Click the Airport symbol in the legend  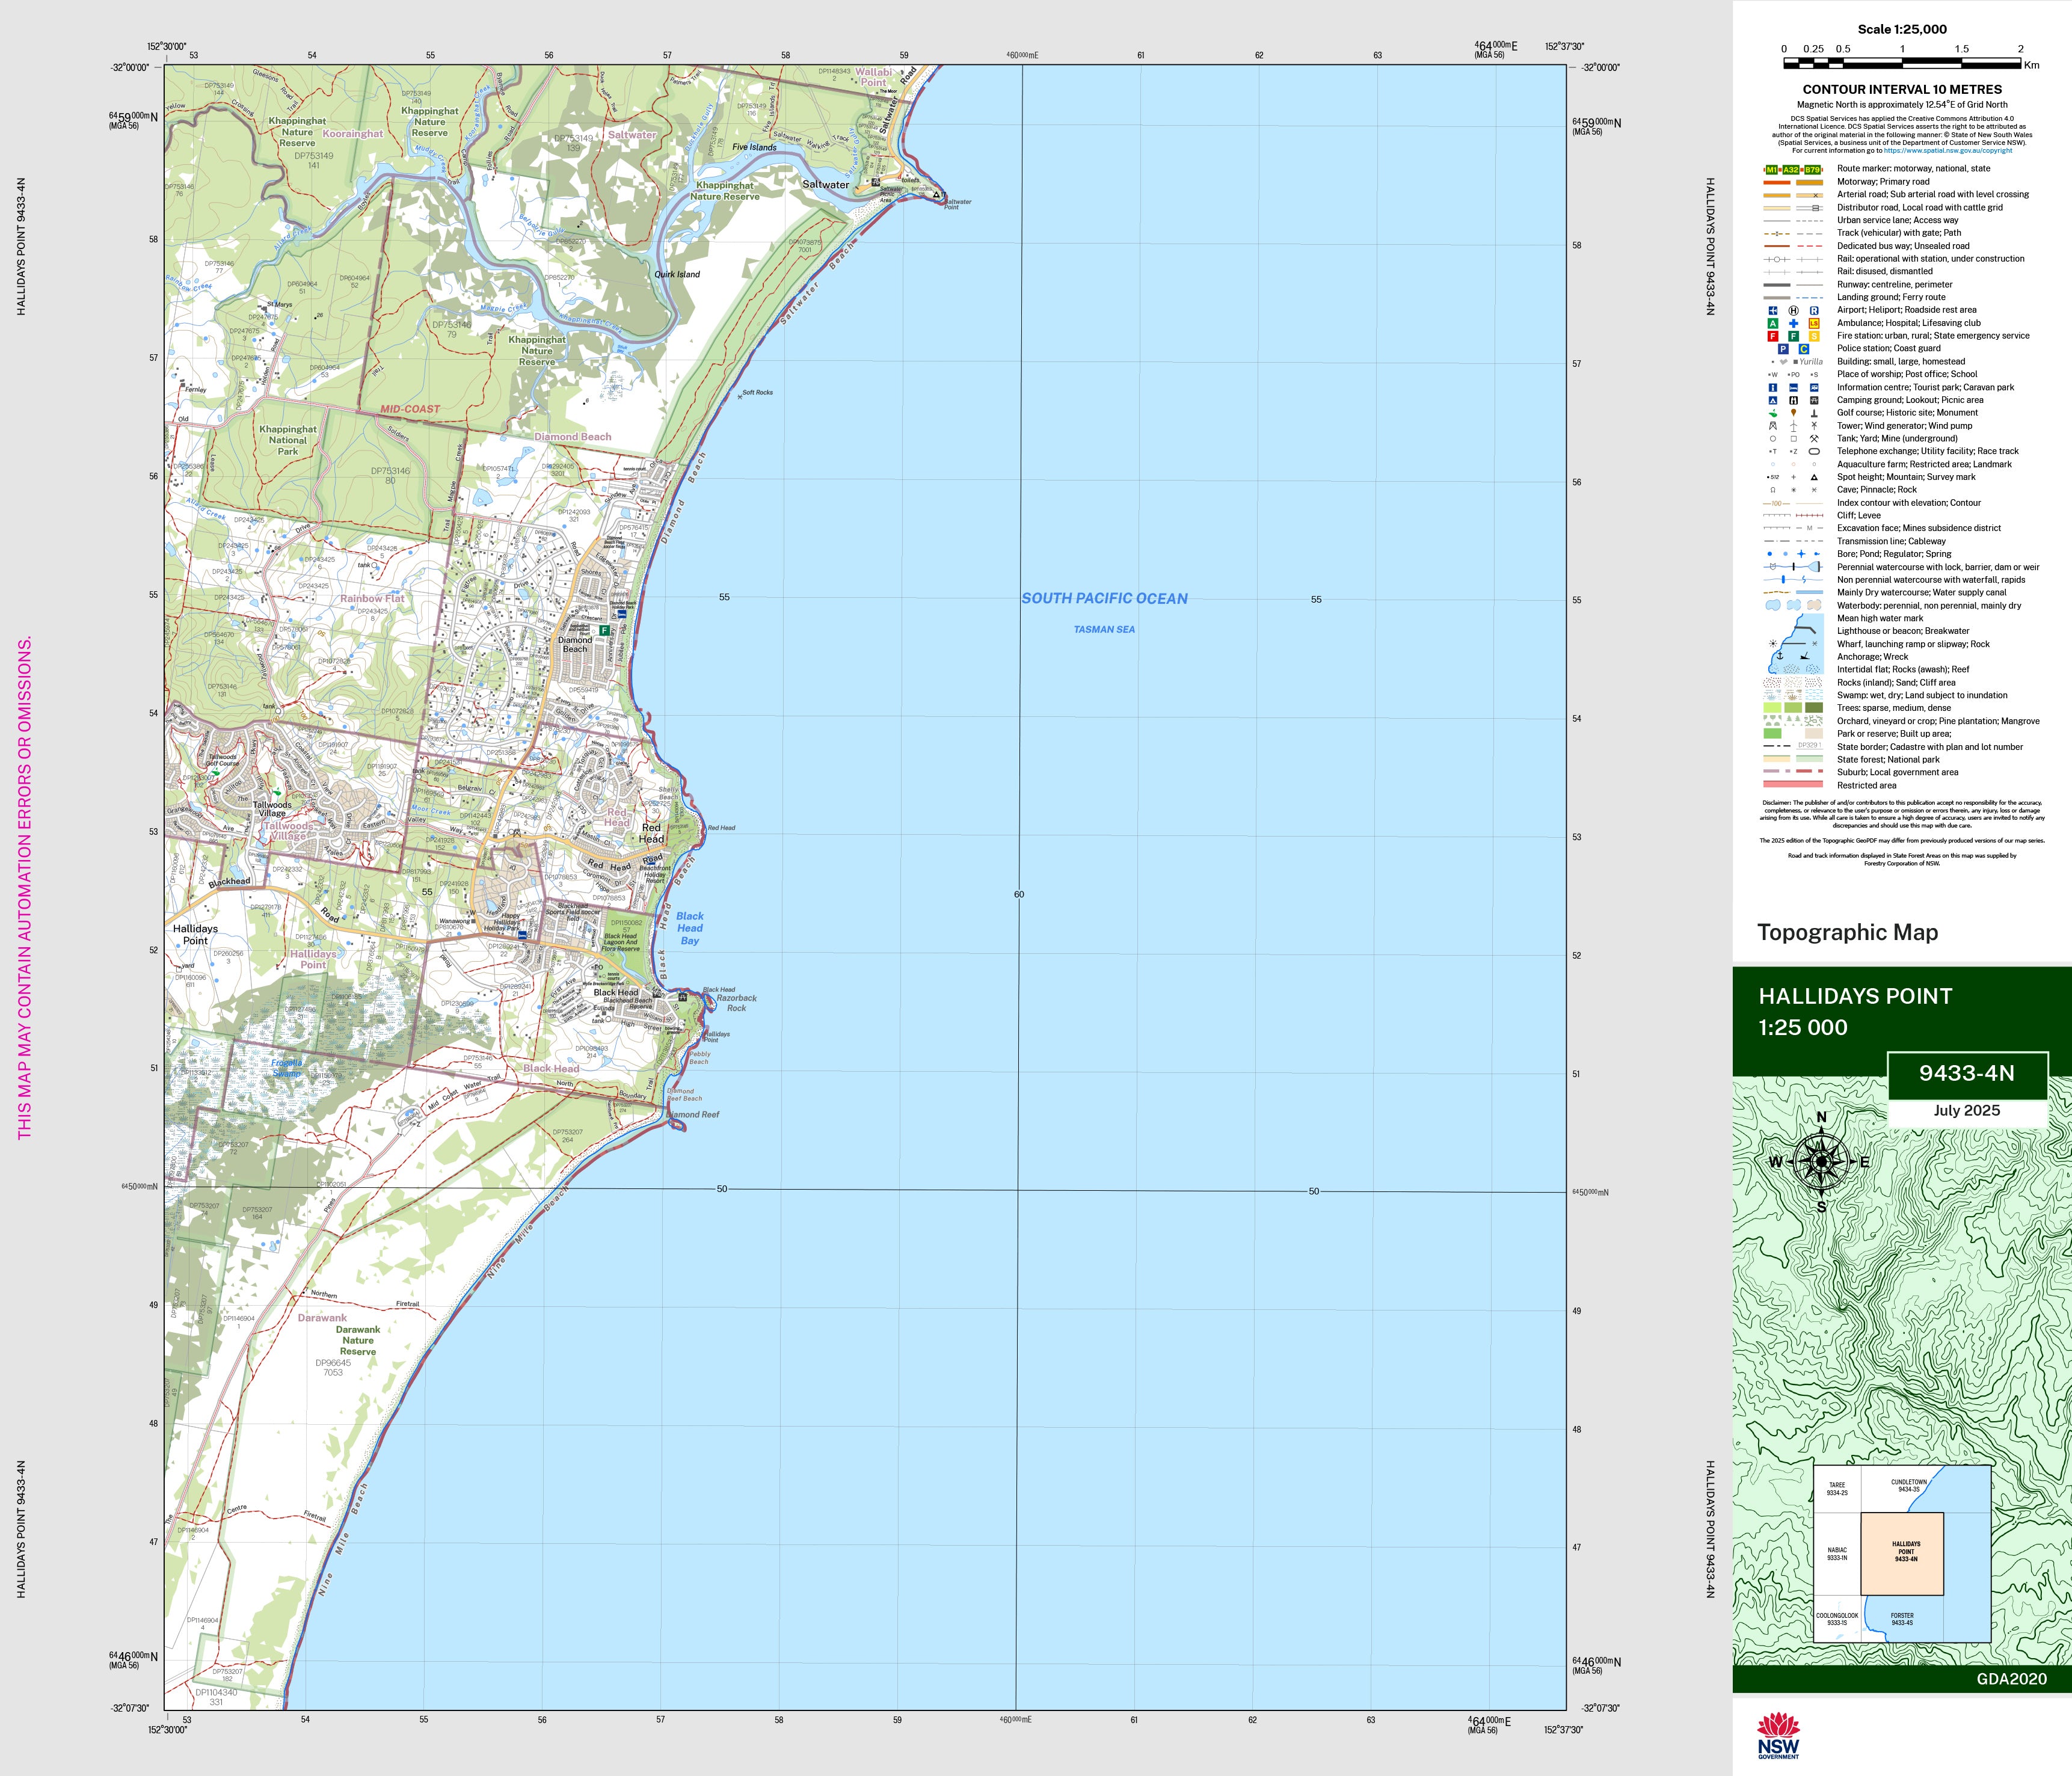click(x=1773, y=311)
